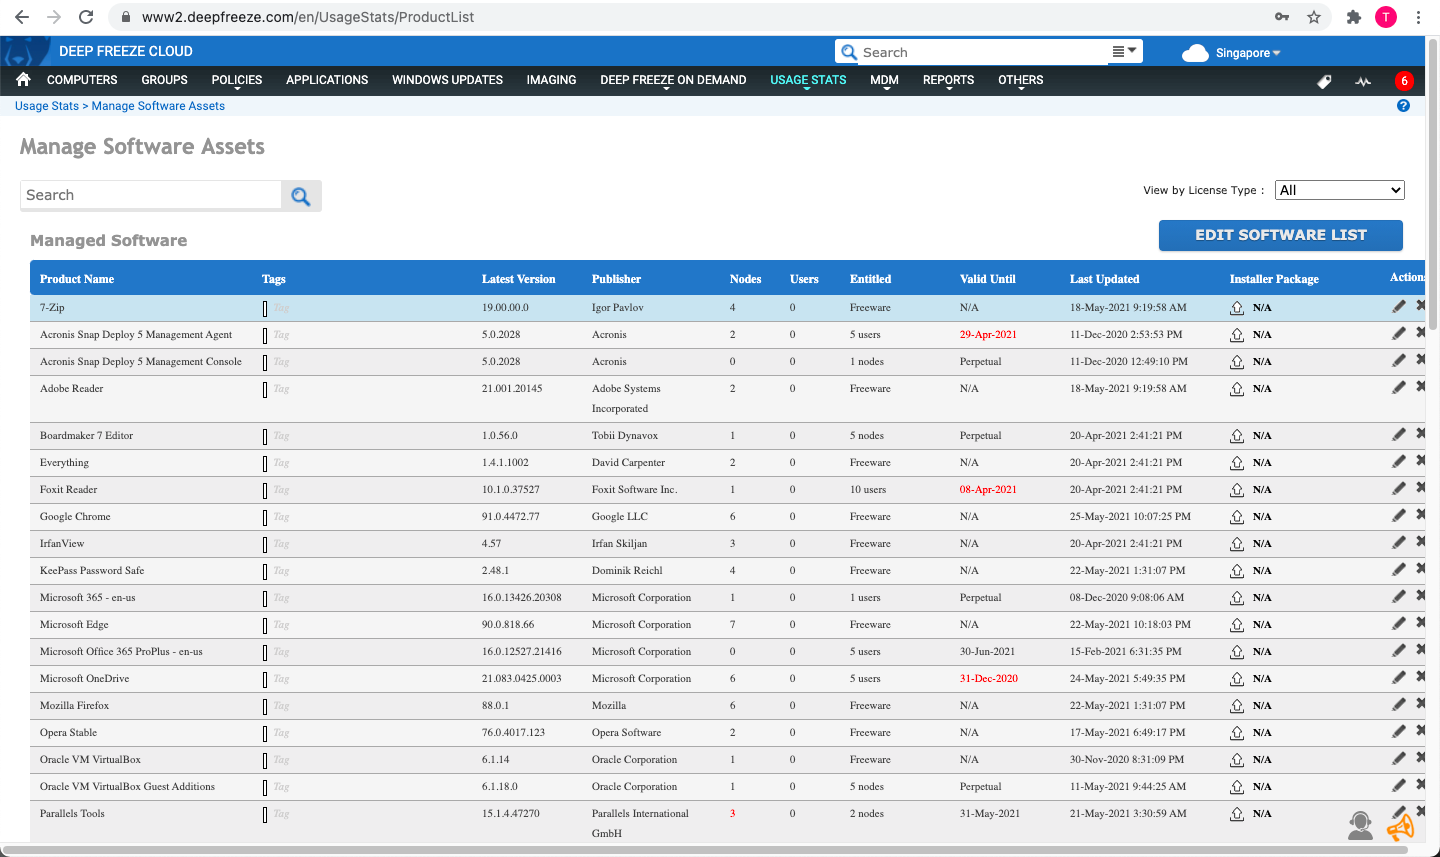1440x857 pixels.
Task: Click the installer upload icon for Oracle VM VirtualBox
Action: coord(1237,760)
